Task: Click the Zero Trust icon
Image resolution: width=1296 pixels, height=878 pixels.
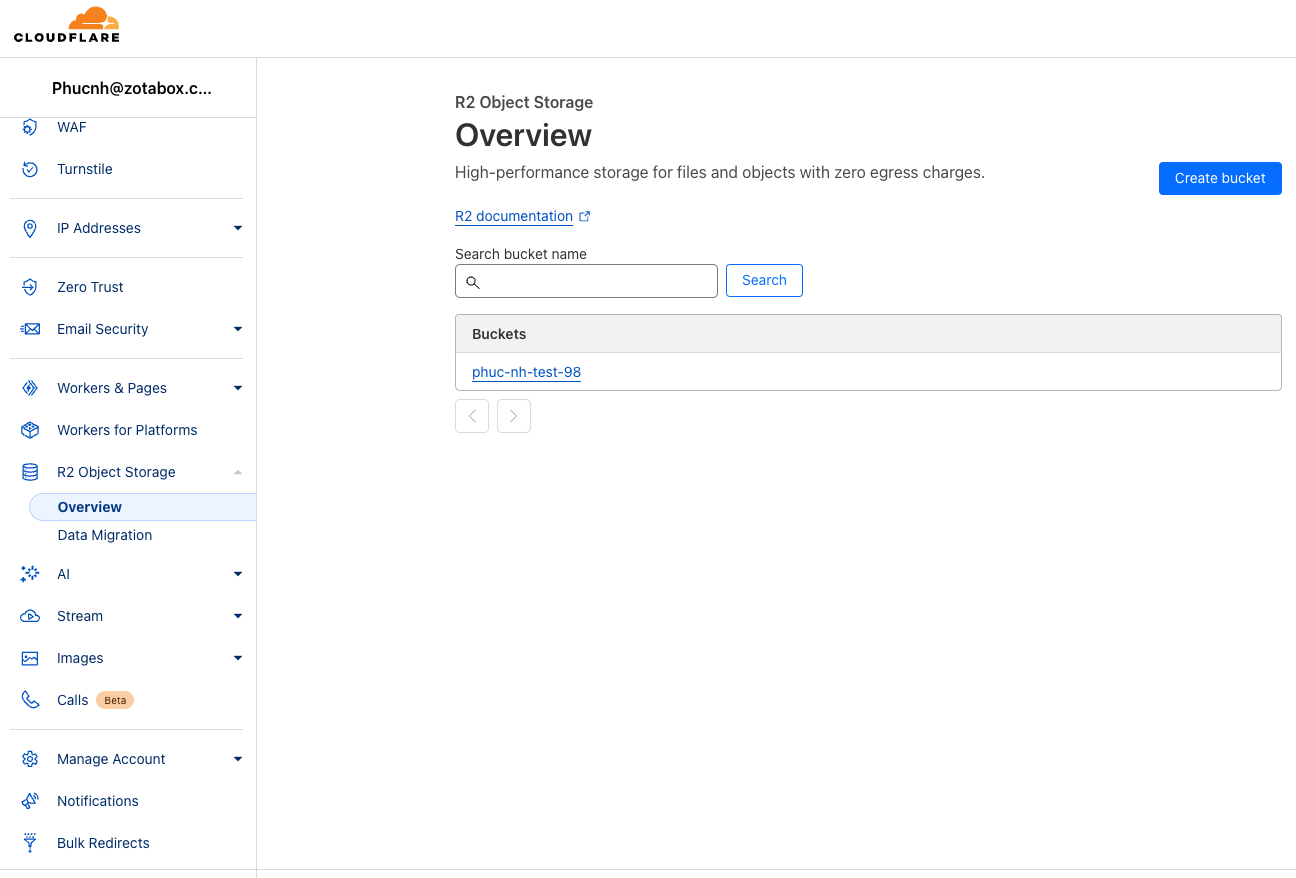Action: [30, 287]
